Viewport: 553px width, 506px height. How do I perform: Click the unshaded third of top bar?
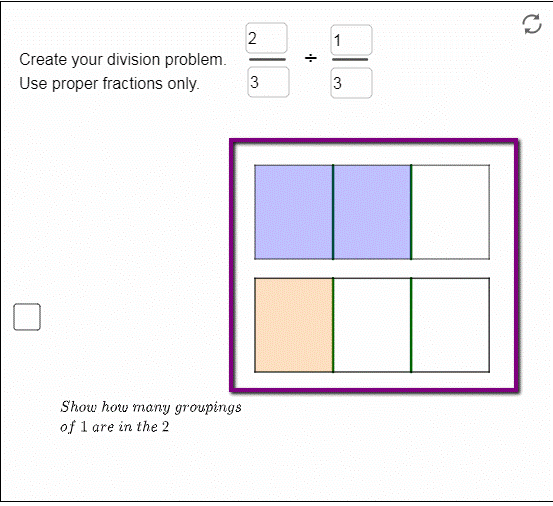pyautogui.click(x=450, y=212)
